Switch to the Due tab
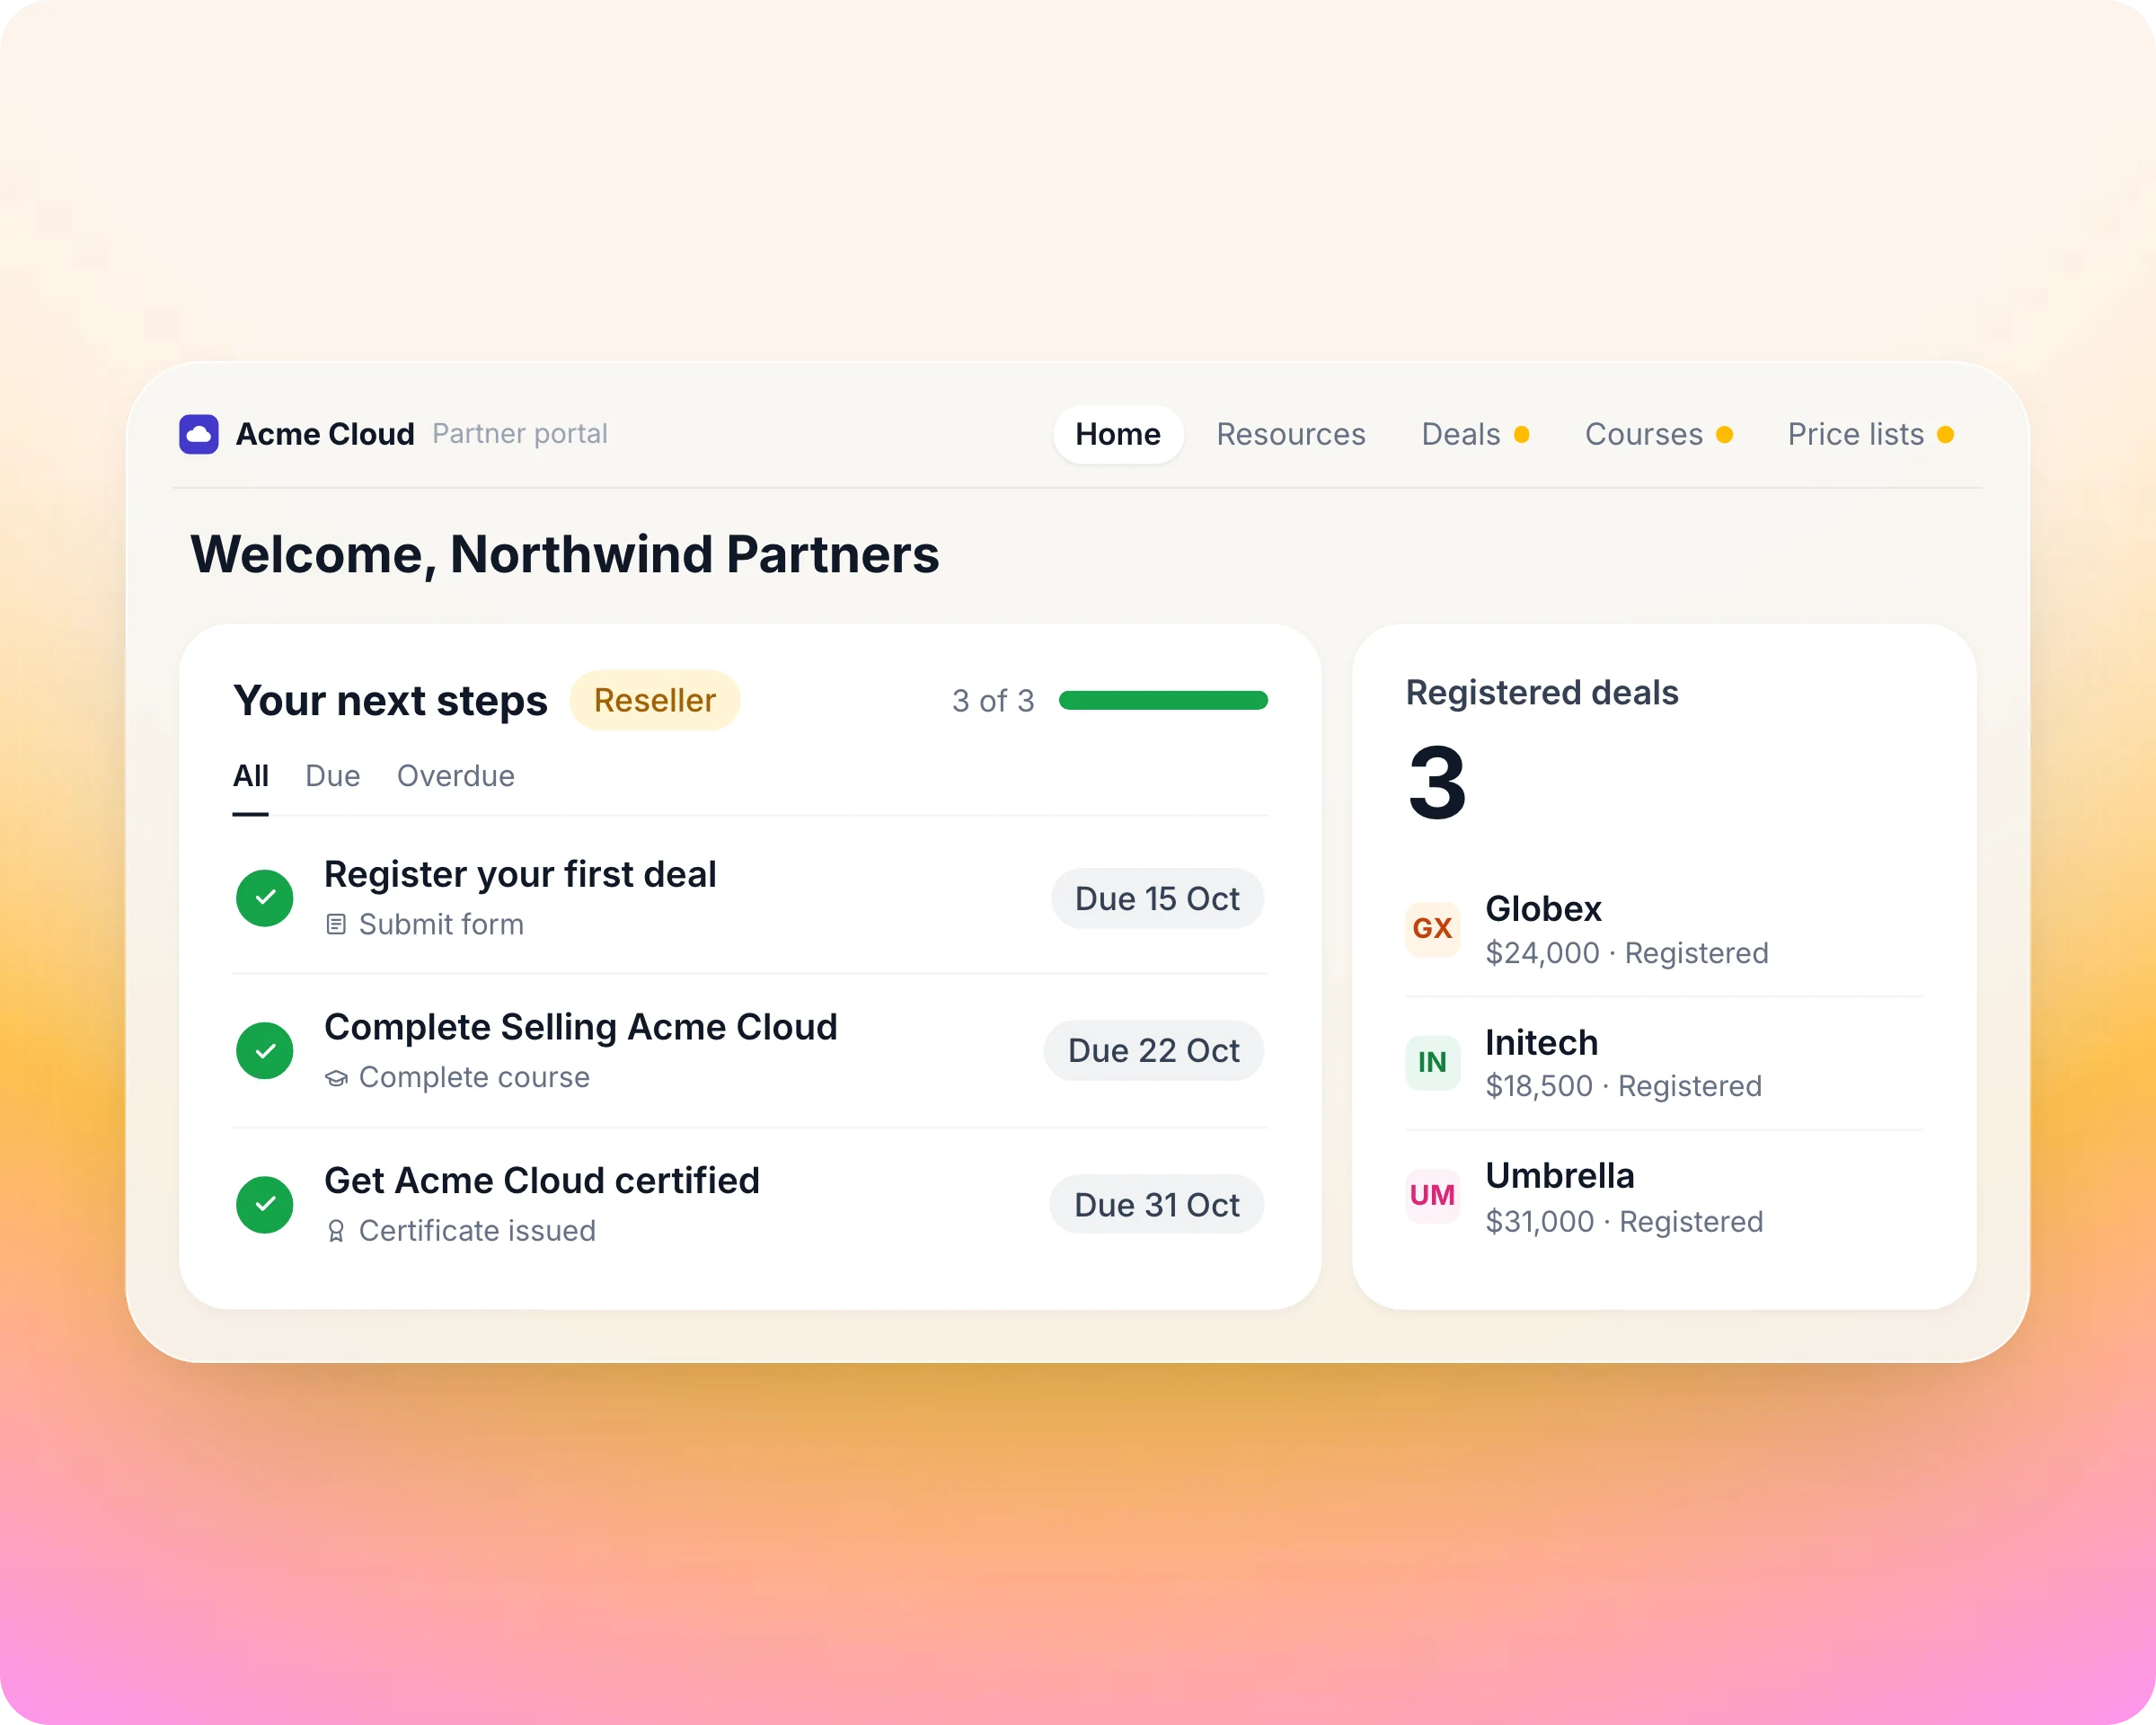Screen dimensions: 2156x1725 pyautogui.click(x=333, y=776)
